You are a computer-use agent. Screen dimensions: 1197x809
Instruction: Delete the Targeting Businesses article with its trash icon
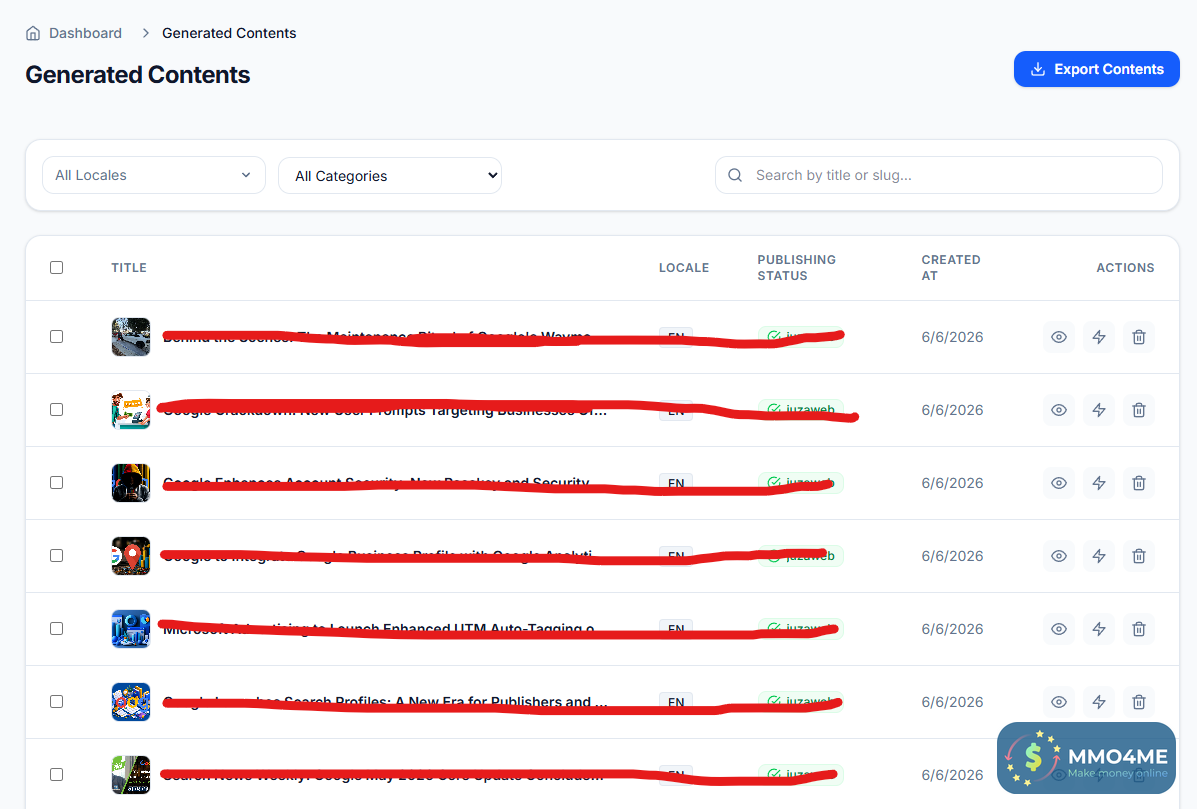point(1138,410)
